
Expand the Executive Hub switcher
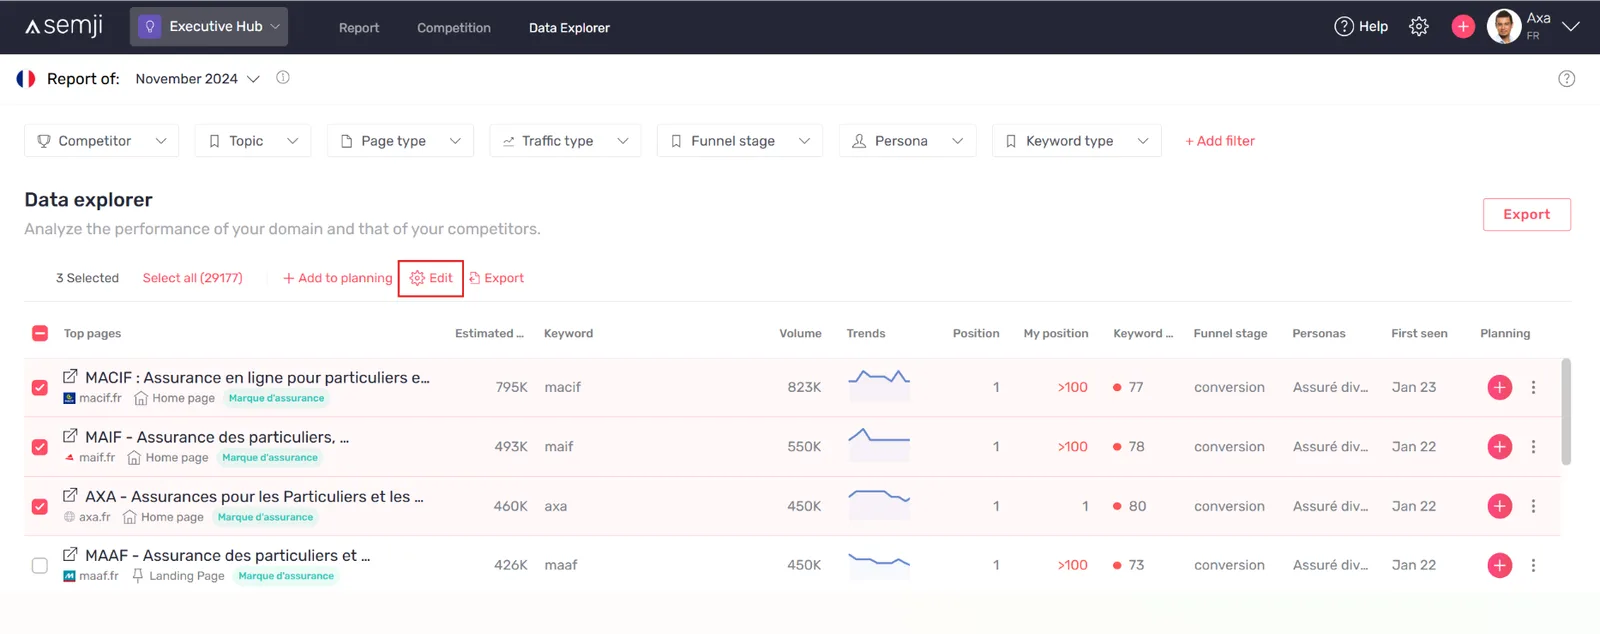[209, 27]
